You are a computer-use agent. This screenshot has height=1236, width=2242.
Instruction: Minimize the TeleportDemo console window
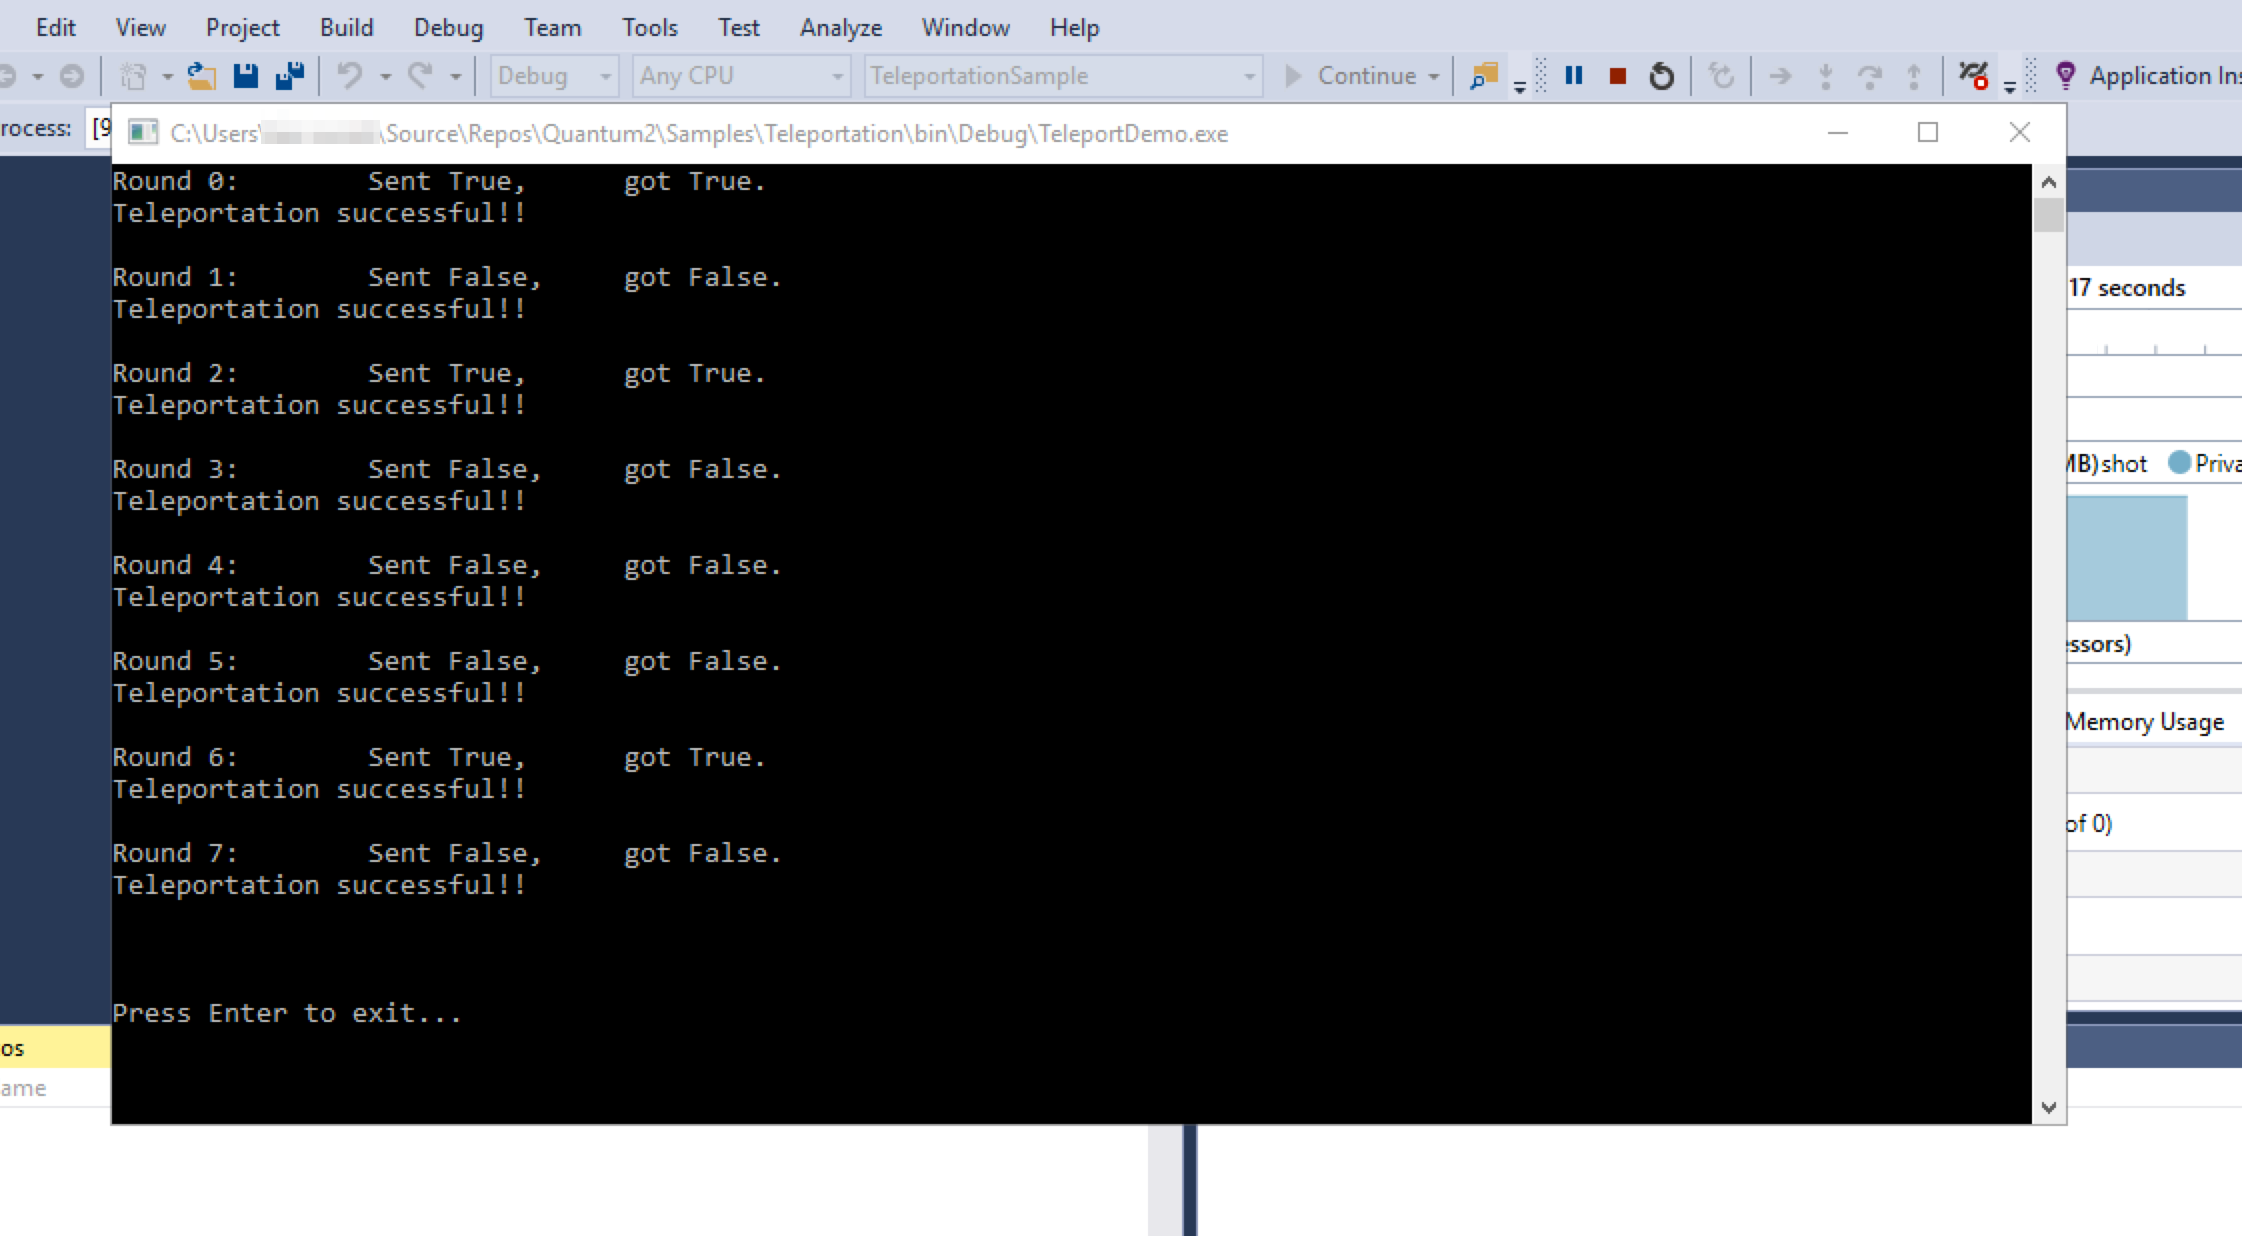click(x=1837, y=133)
